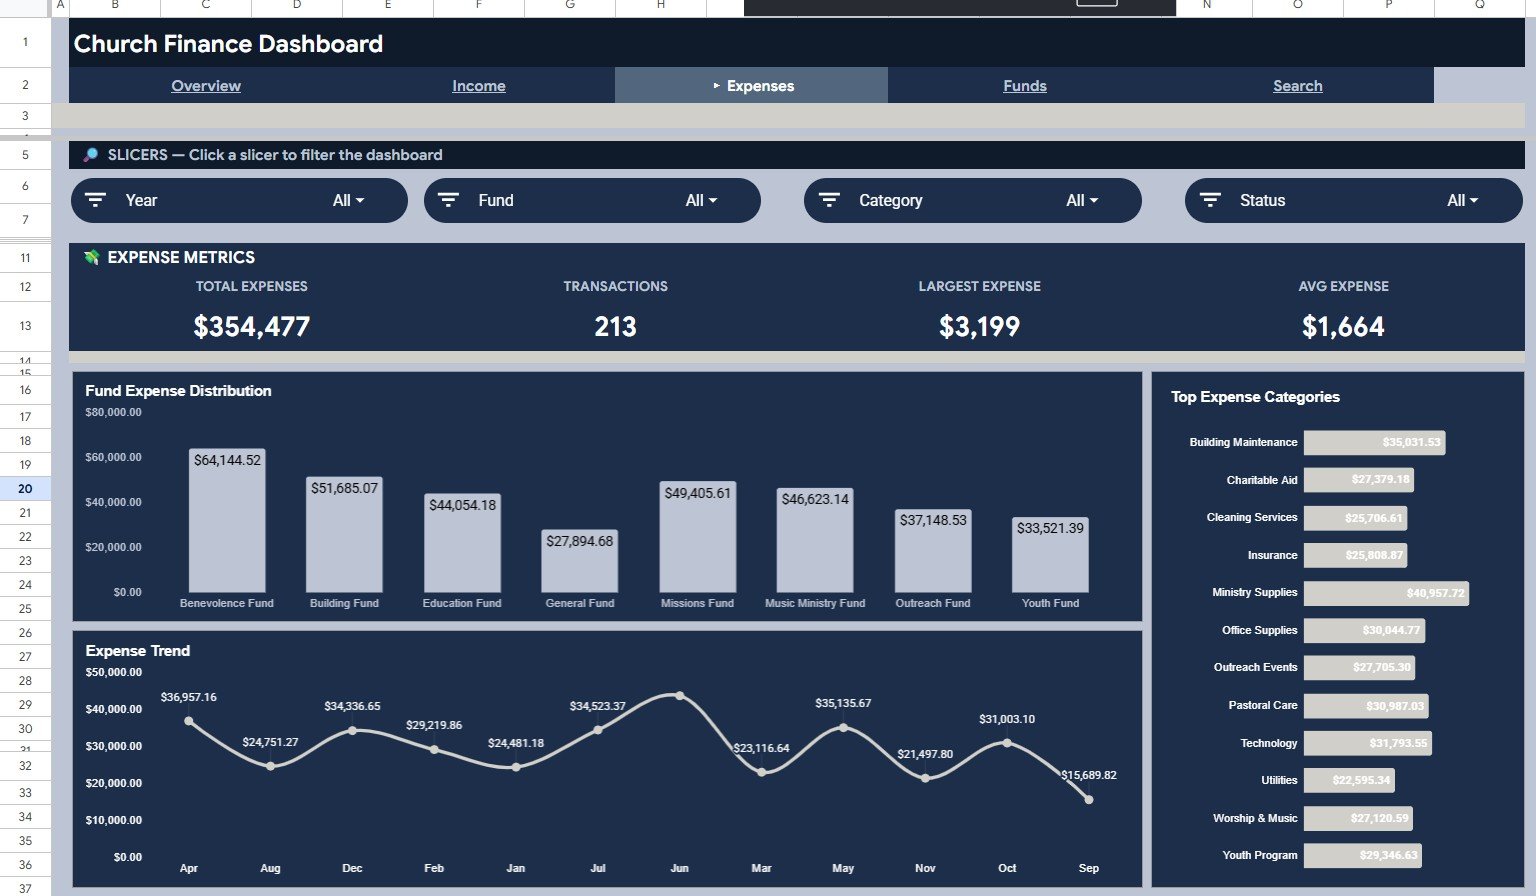The width and height of the screenshot is (1536, 896).
Task: Click the Outreach Fund bar
Action: point(933,551)
